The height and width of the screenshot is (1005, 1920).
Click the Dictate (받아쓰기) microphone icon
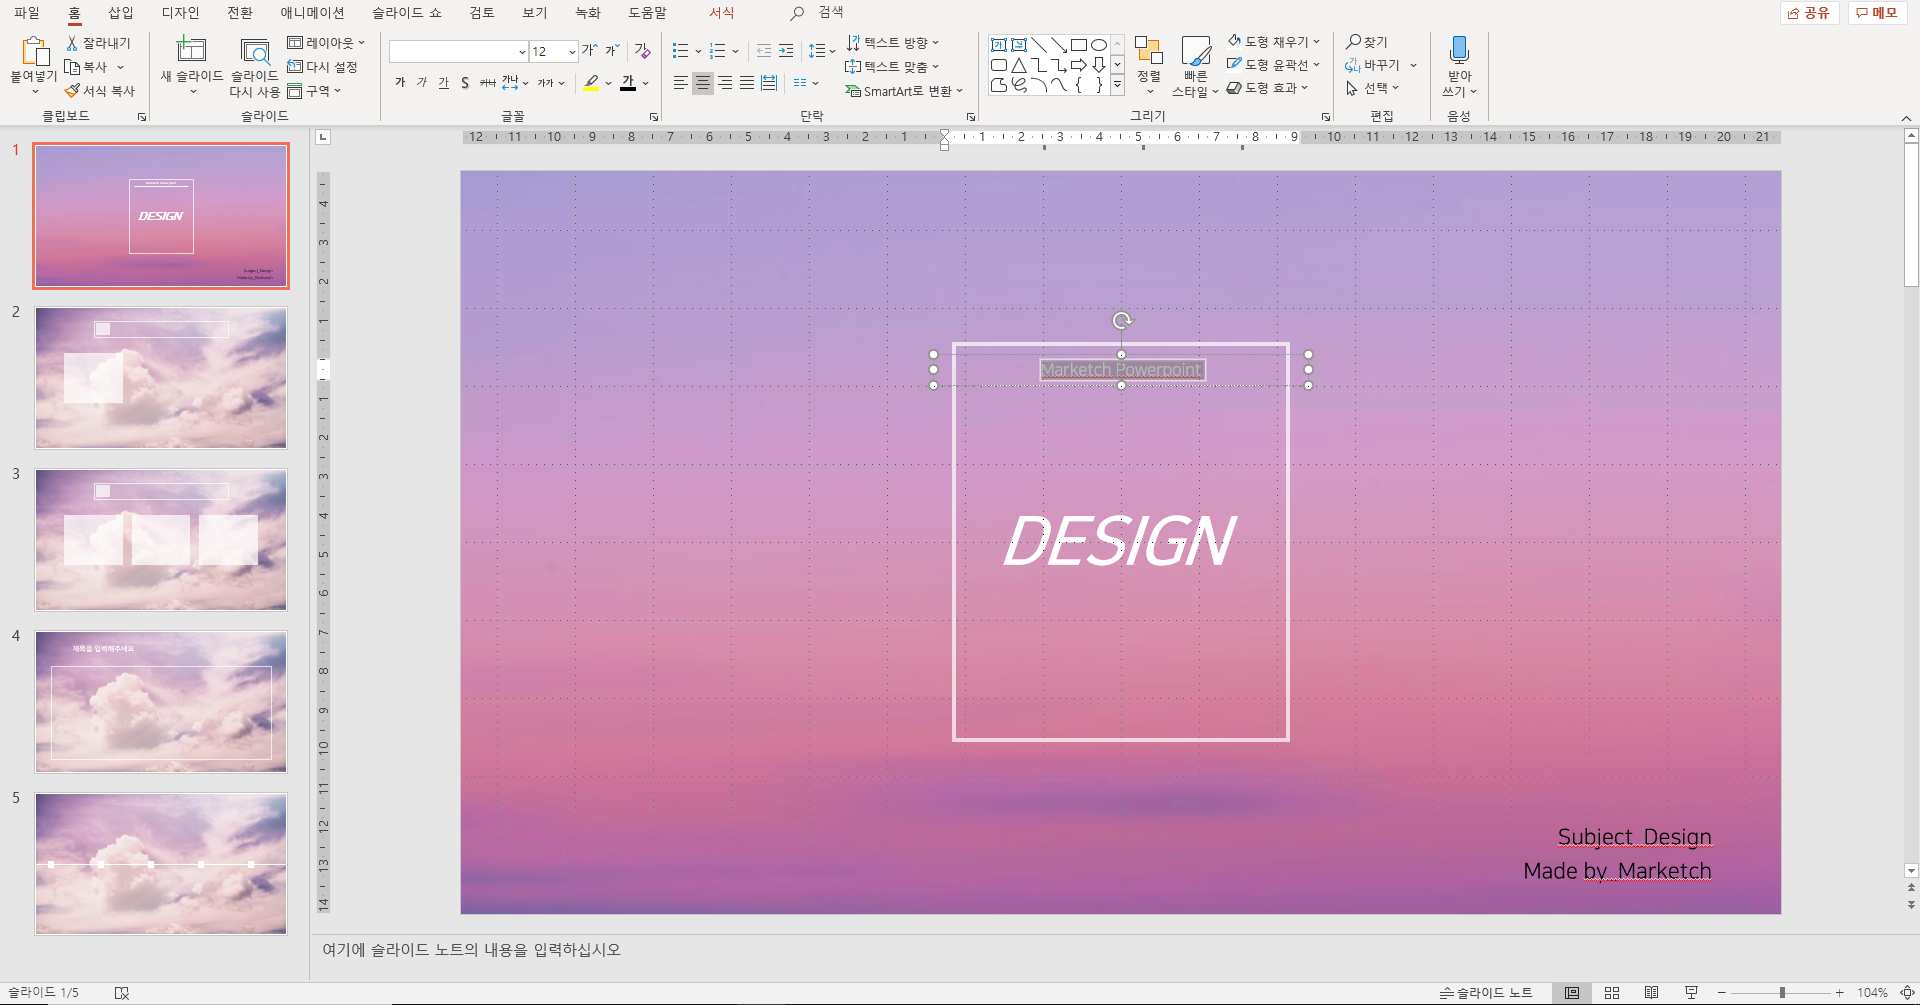[1459, 50]
